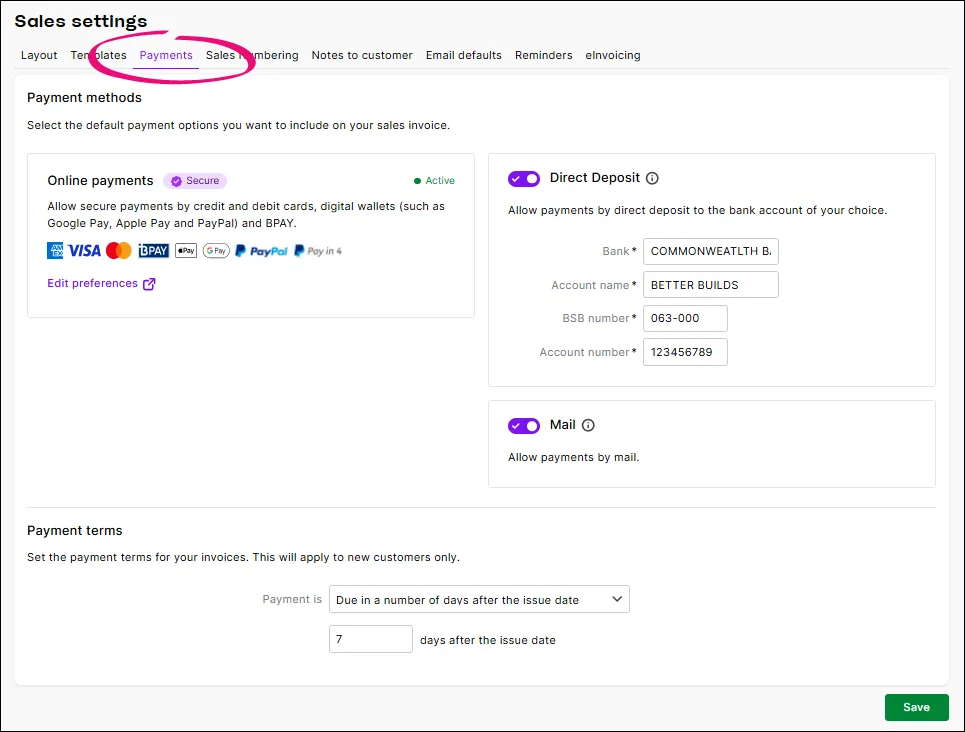This screenshot has height=732, width=965.
Task: Disable the Direct Deposit payment toggle
Action: click(523, 178)
